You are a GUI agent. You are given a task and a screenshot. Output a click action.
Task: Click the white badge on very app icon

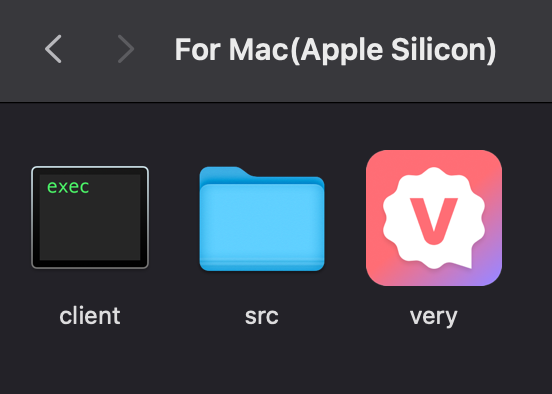coord(434,218)
